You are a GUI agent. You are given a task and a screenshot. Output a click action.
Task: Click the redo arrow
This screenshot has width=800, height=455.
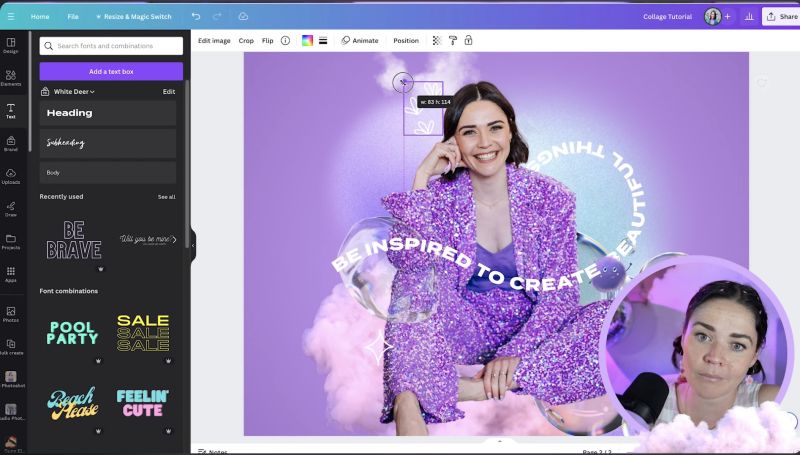coord(217,16)
